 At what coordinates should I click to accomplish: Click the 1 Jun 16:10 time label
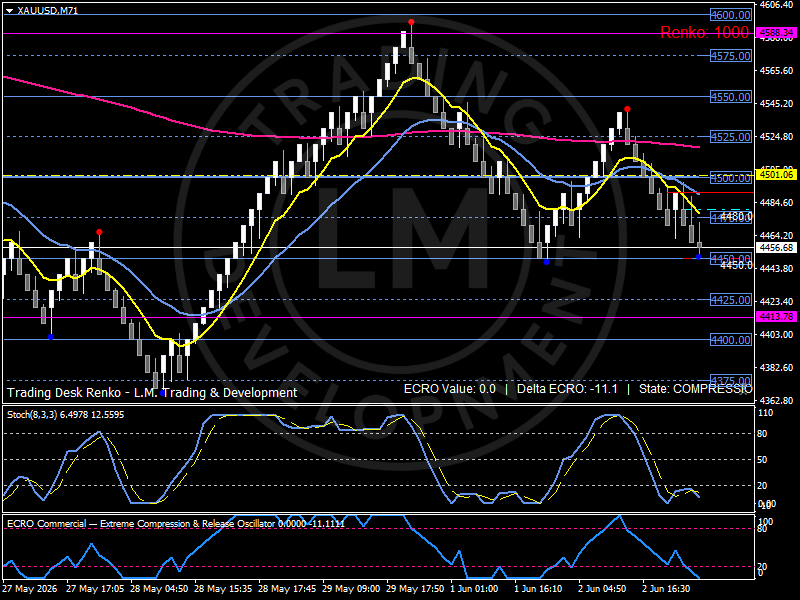(538, 589)
